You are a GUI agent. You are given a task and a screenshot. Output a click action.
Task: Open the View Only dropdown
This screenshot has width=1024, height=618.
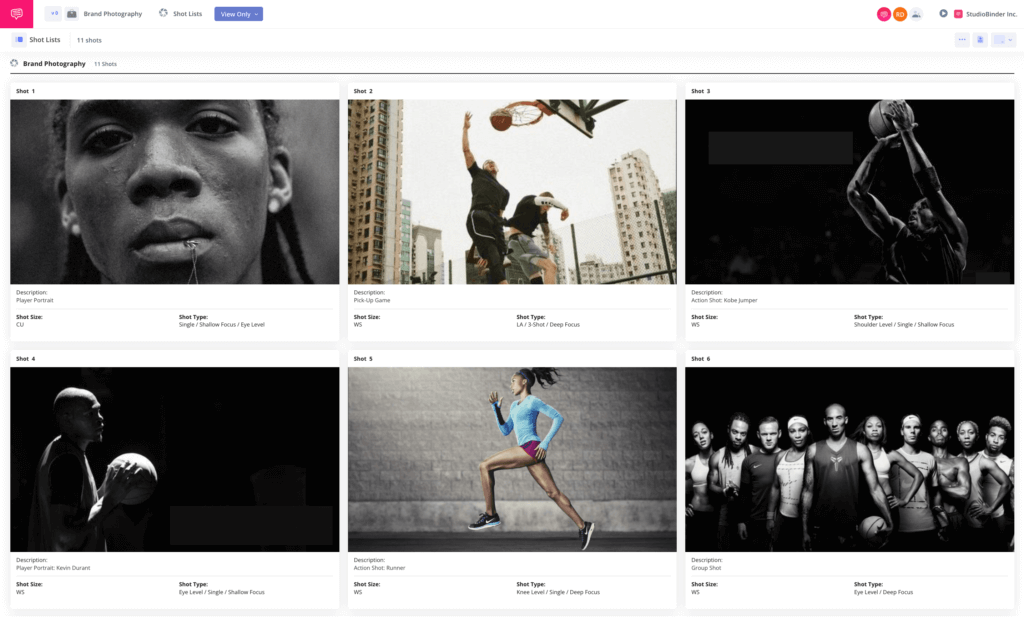pos(238,13)
